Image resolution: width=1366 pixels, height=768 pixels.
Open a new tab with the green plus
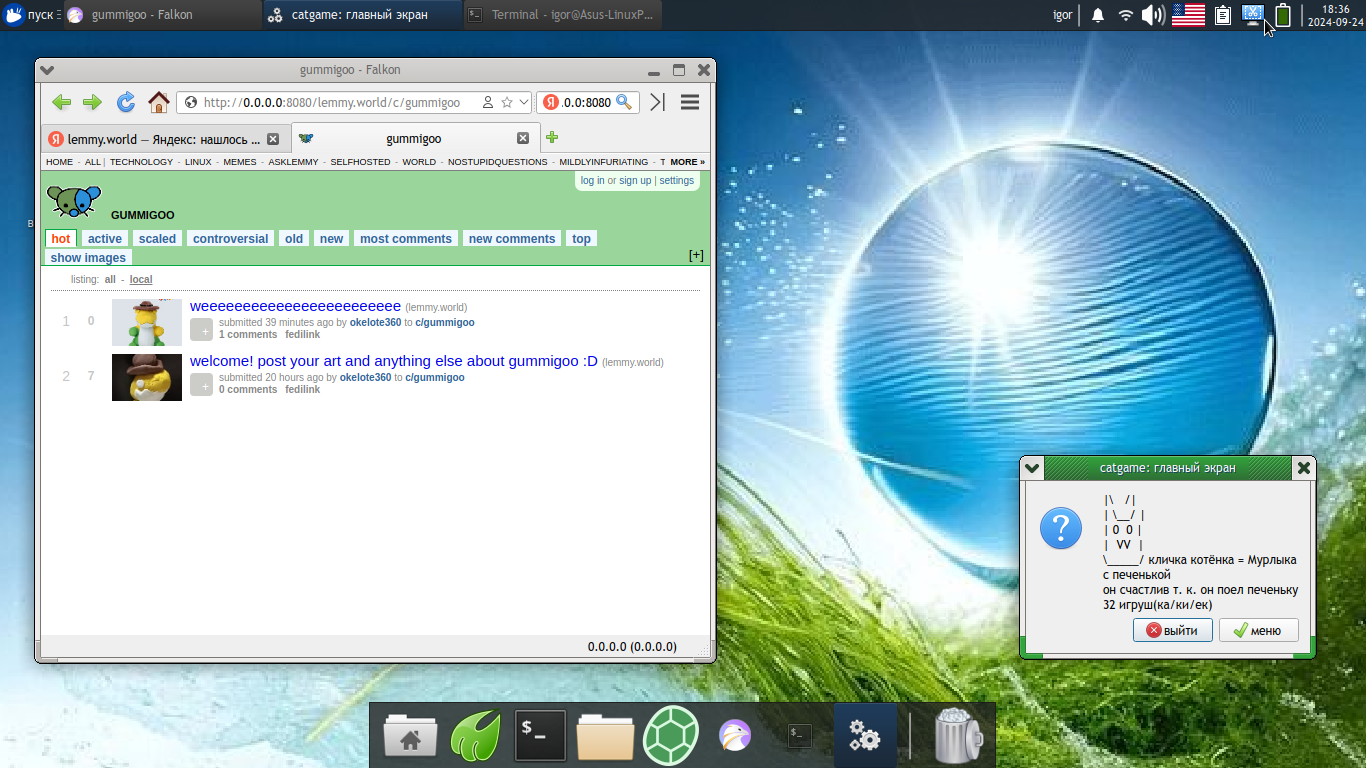552,138
